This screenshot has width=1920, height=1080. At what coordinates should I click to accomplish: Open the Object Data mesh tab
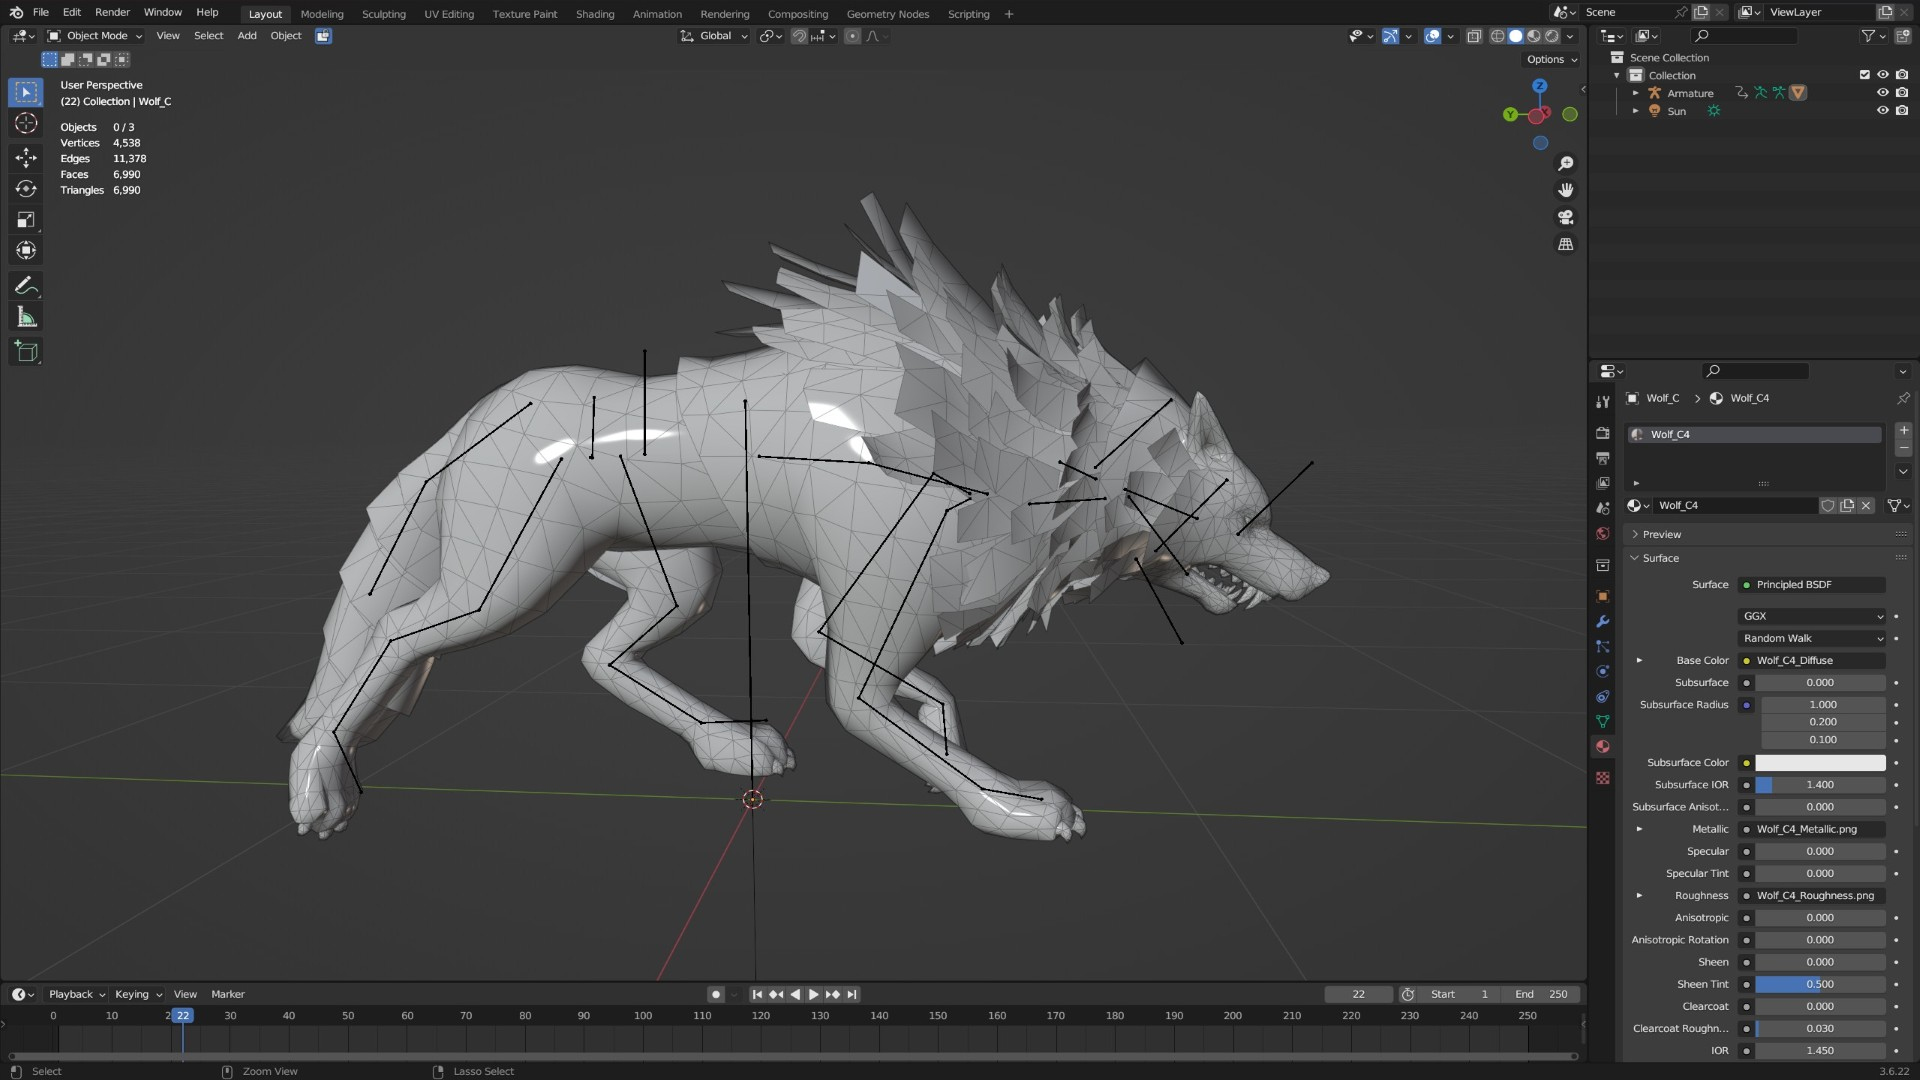click(1603, 721)
